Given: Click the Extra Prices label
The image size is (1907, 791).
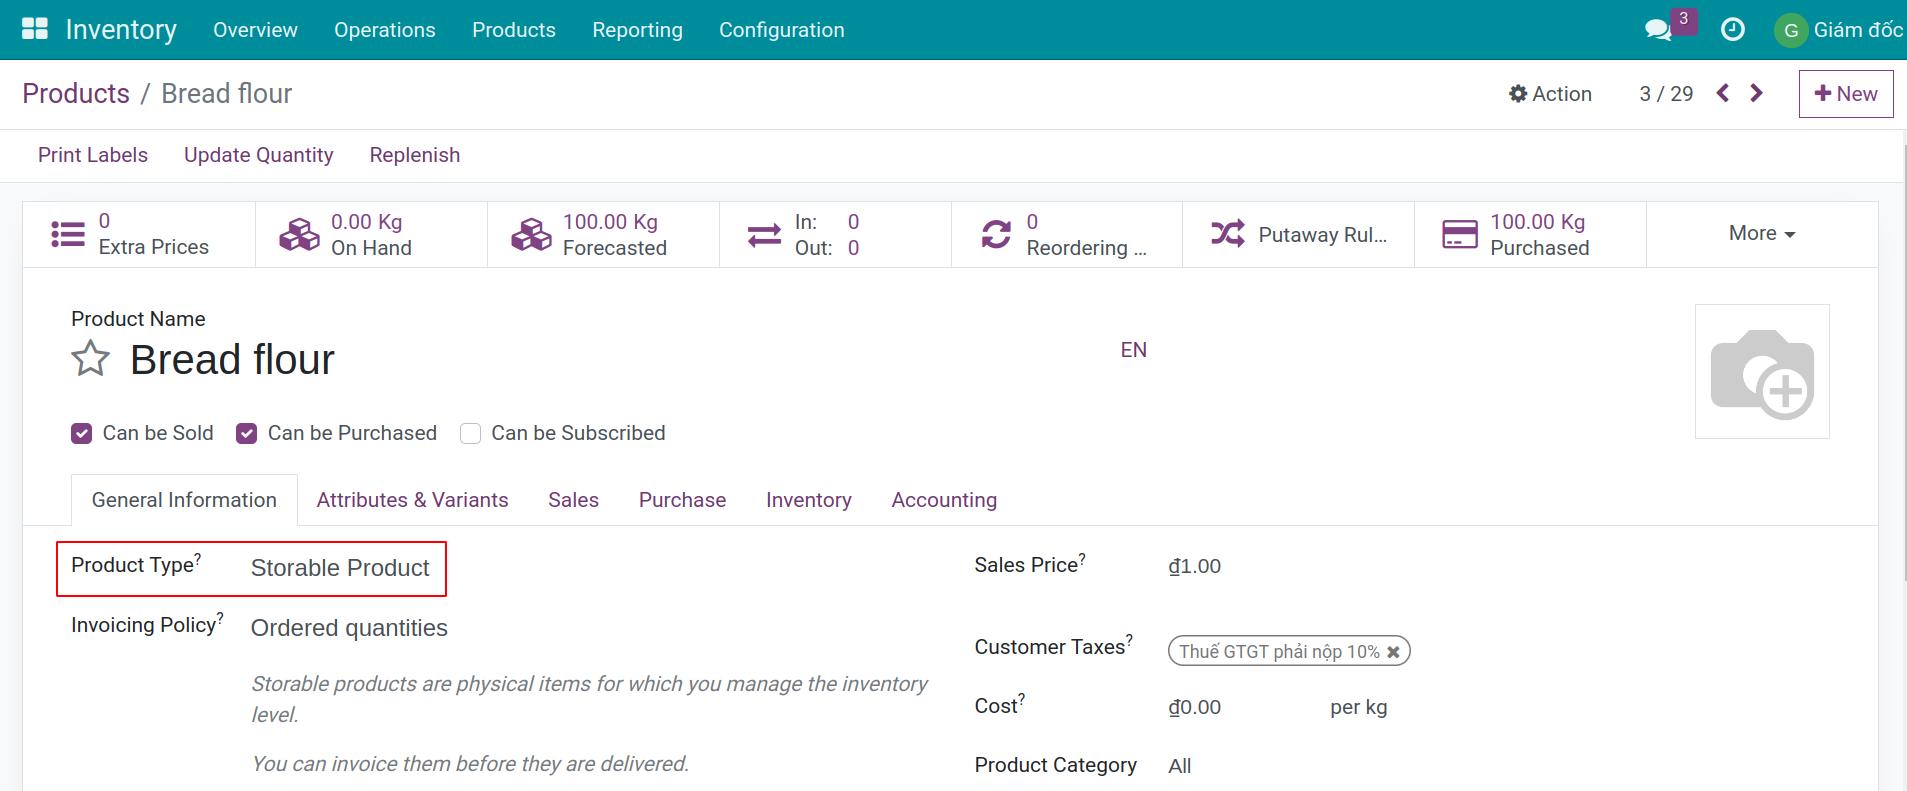Looking at the screenshot, I should (x=154, y=247).
